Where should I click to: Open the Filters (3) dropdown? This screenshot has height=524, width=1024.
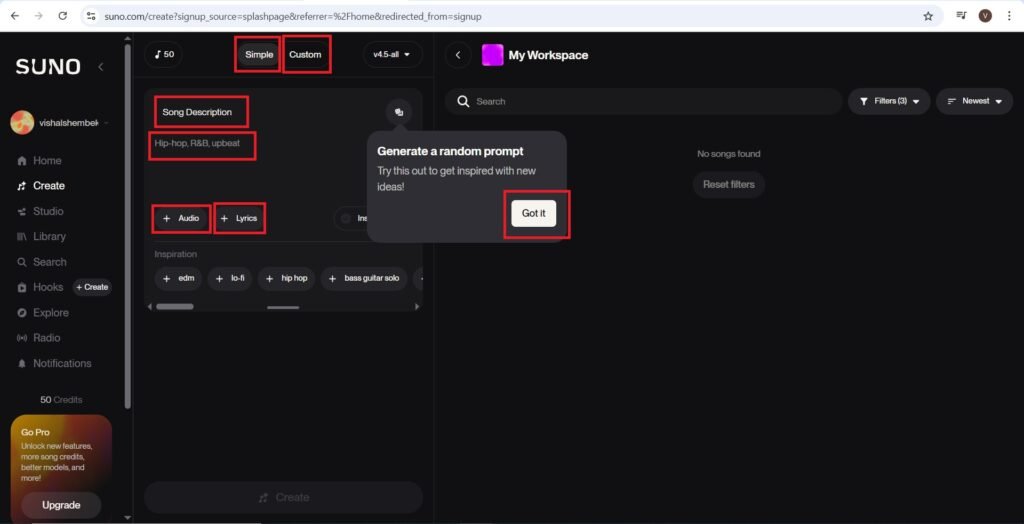coord(889,101)
